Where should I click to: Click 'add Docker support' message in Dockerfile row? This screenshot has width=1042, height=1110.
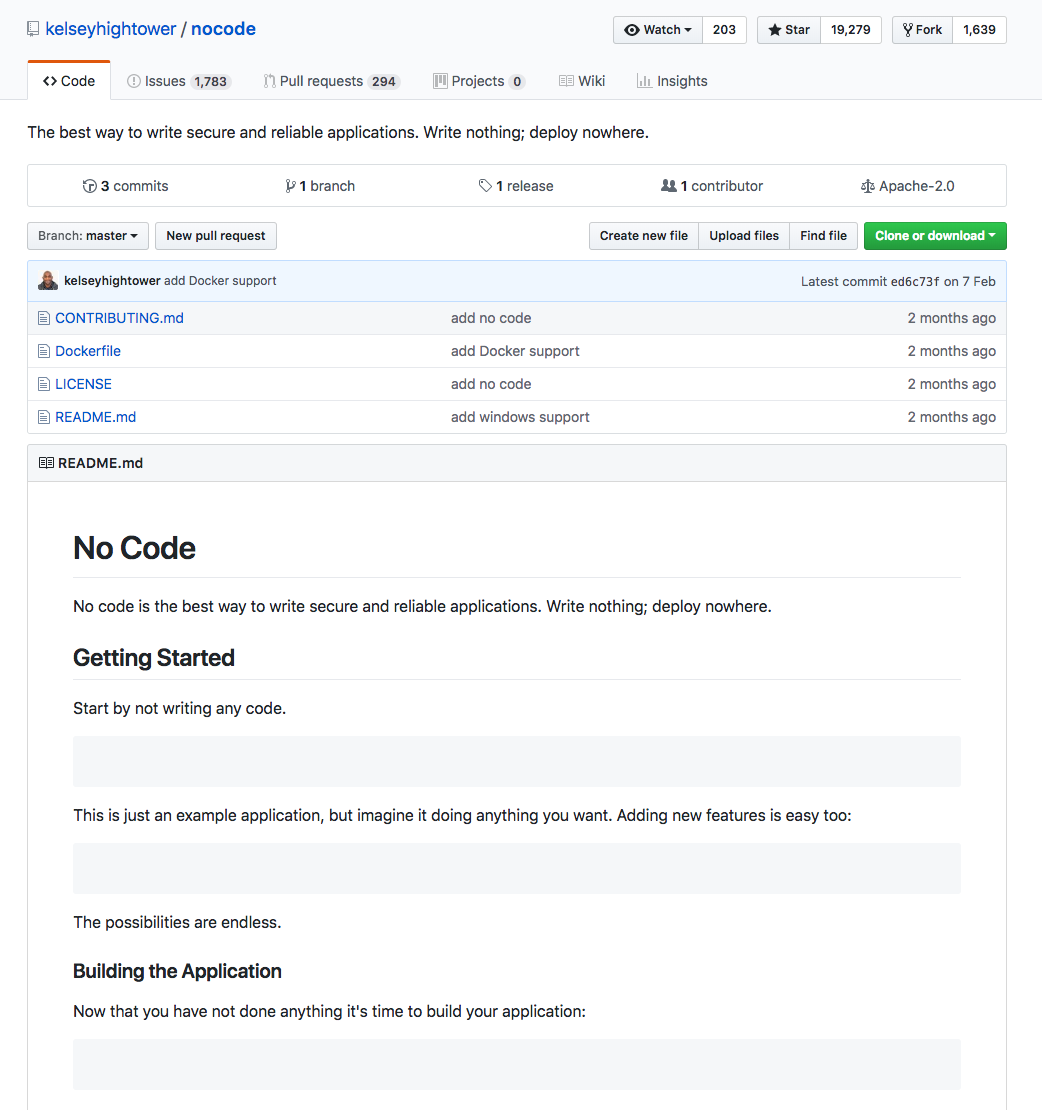point(515,351)
